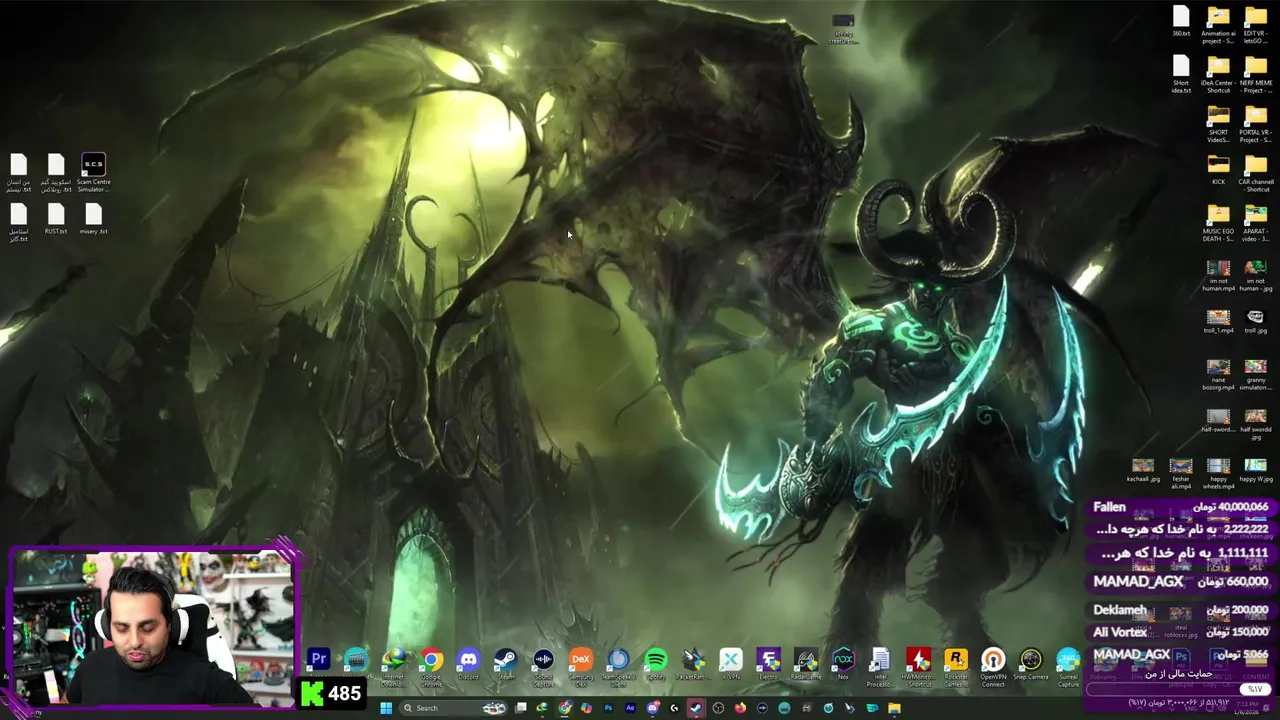Launch Steam from desktop shortcut
This screenshot has height=720, width=1280.
506,664
